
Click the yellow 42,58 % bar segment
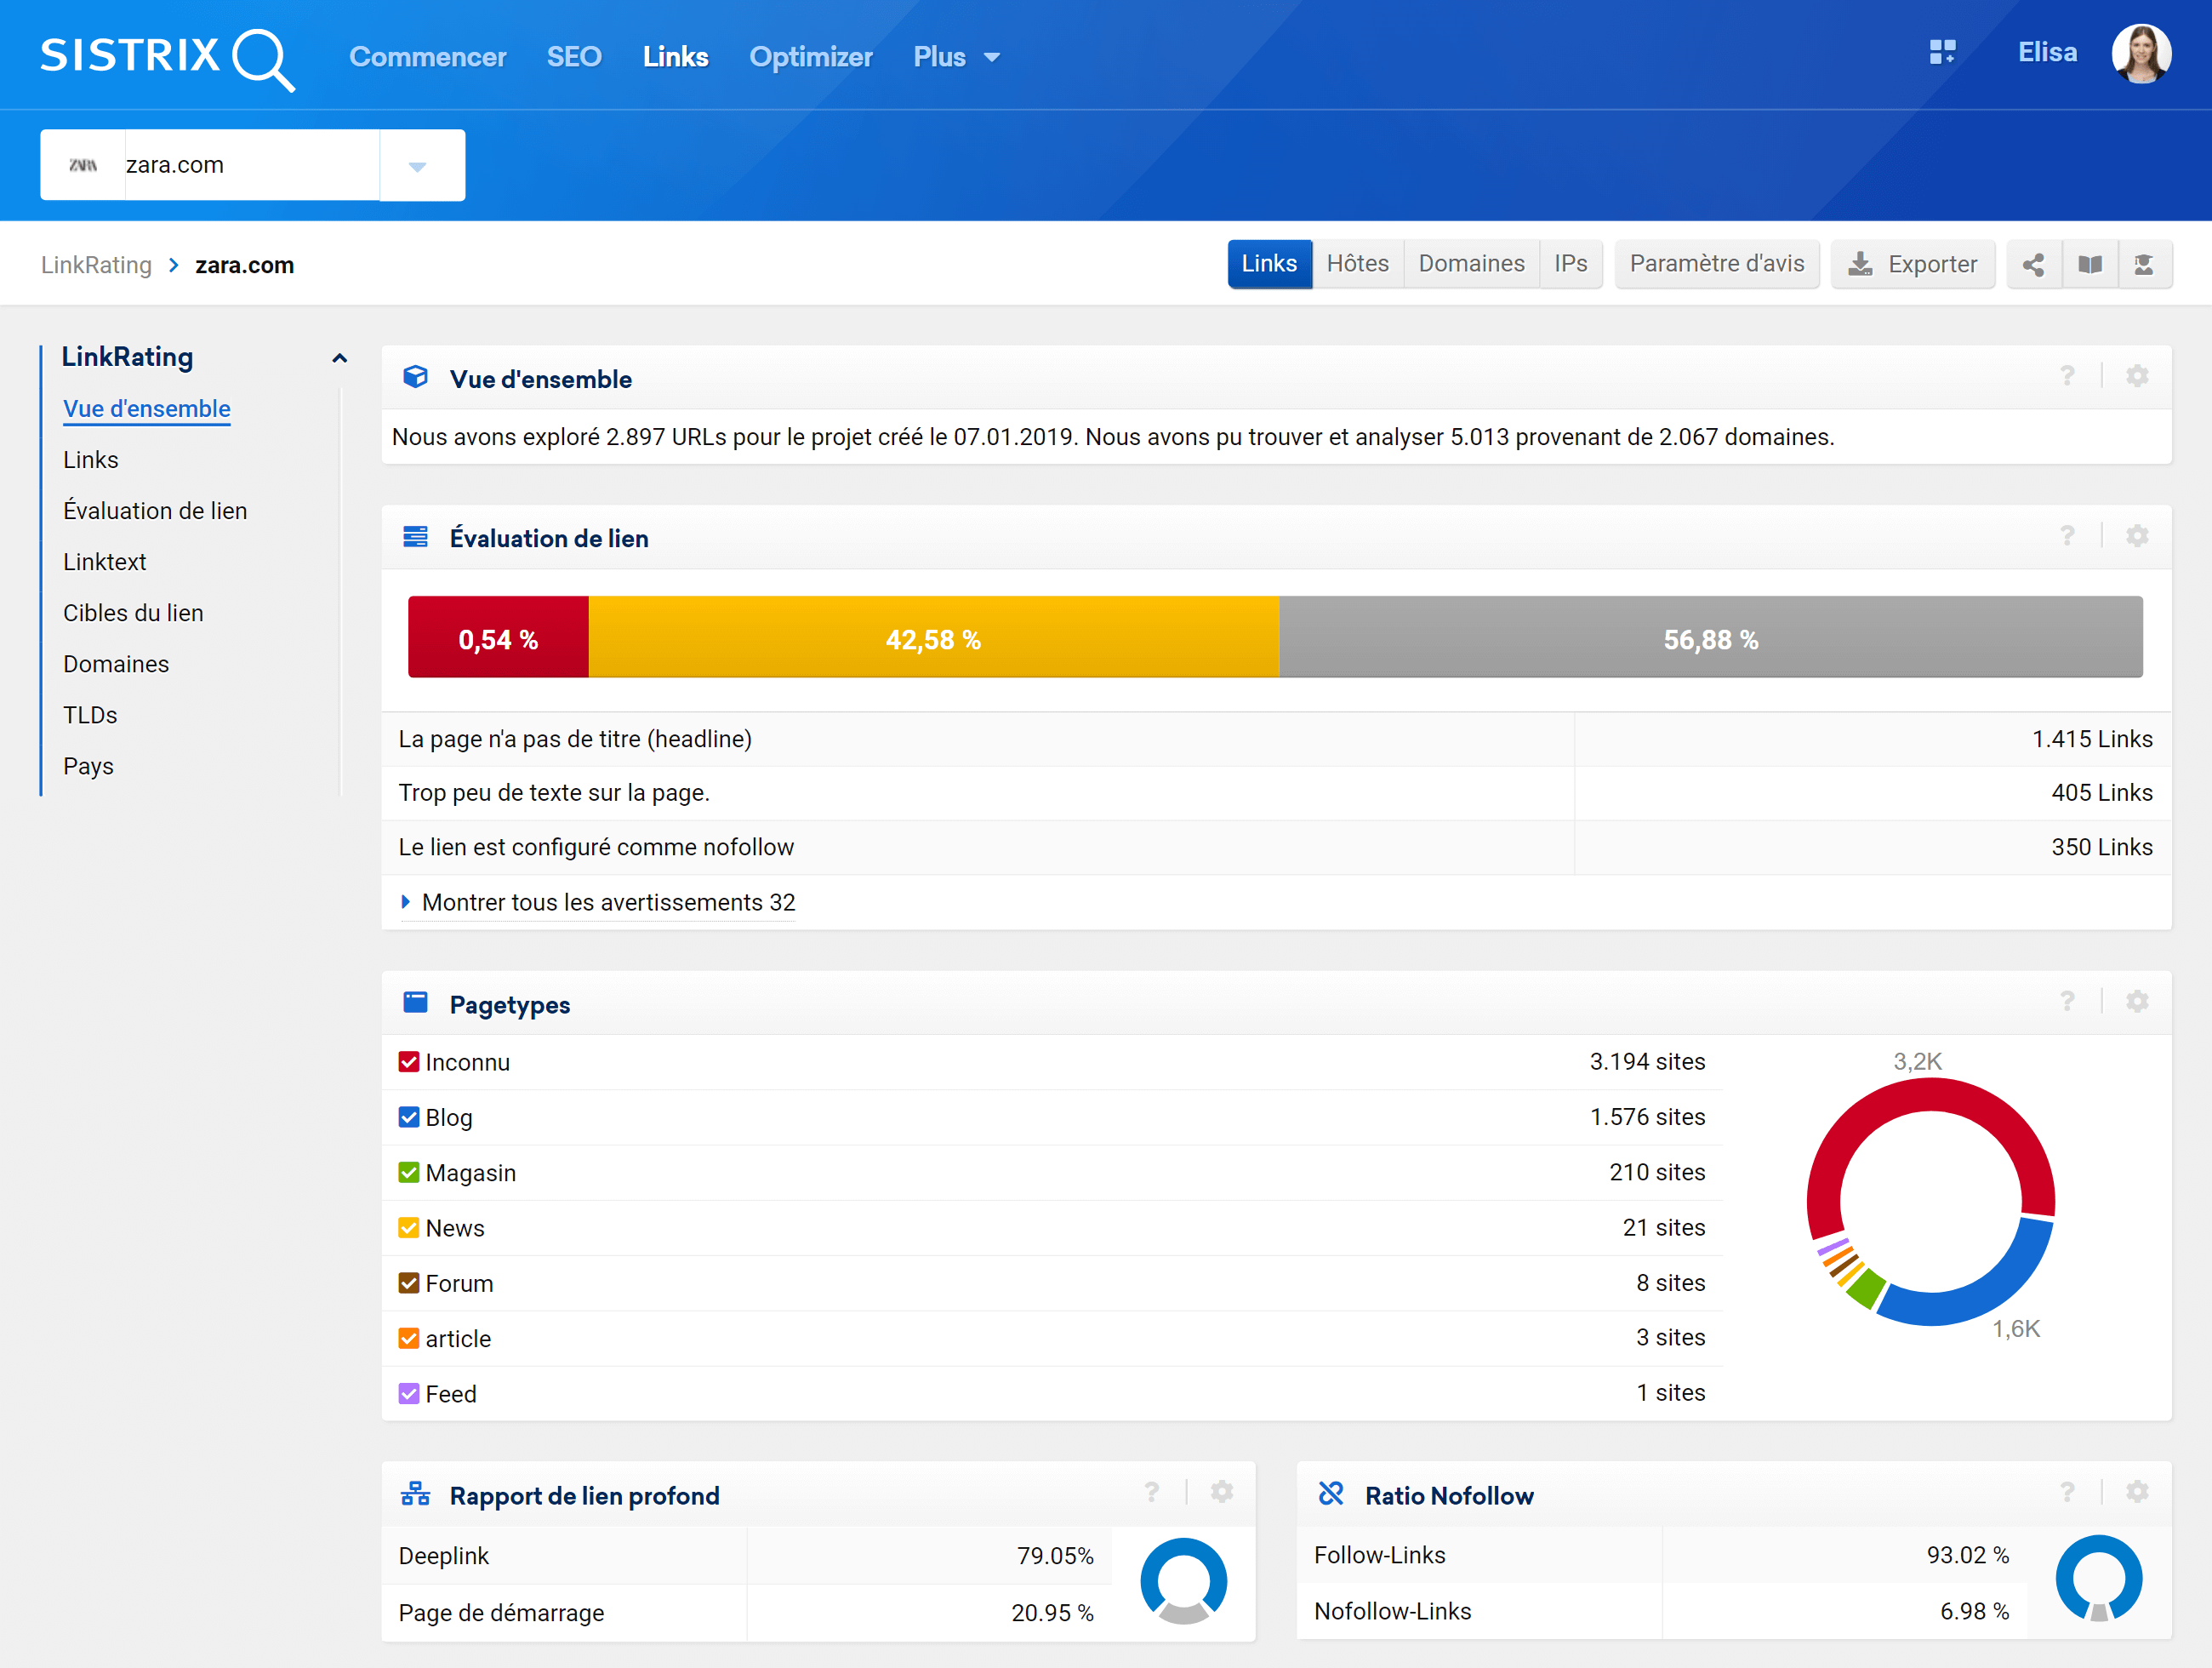pyautogui.click(x=934, y=638)
